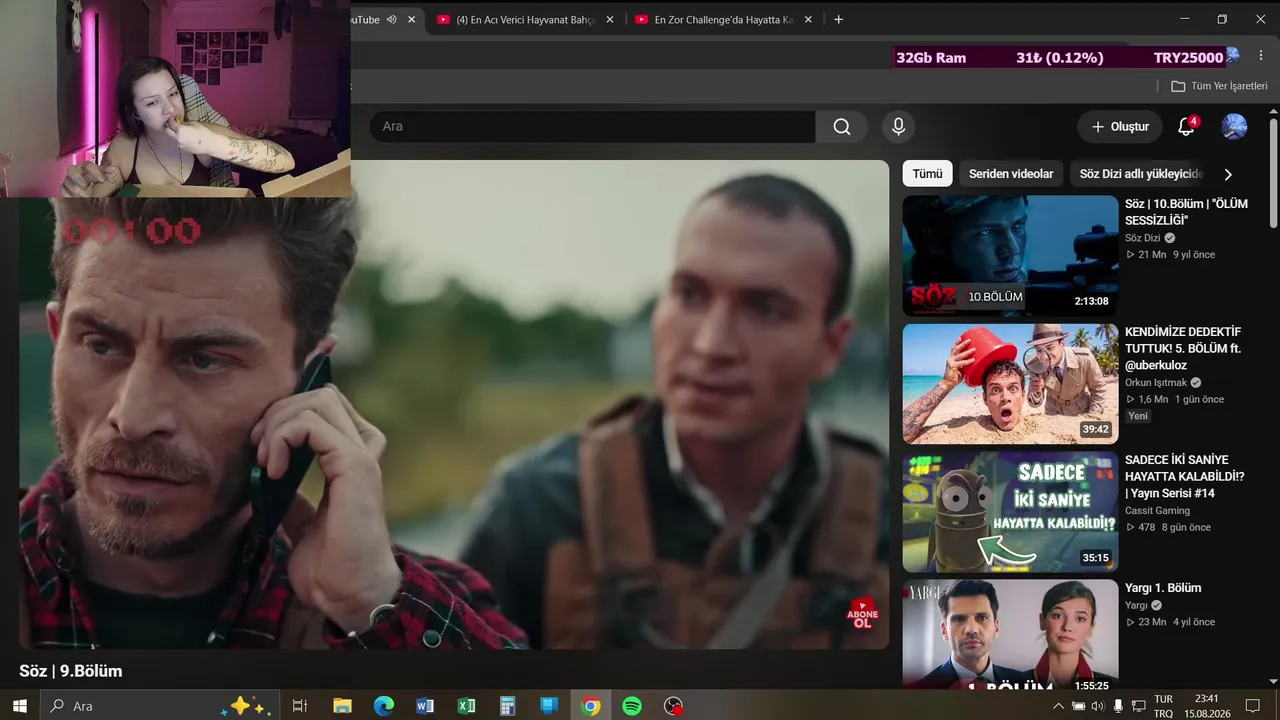Switch to Google Chrome on taskbar
Screen dimensions: 1280x720
click(591, 706)
